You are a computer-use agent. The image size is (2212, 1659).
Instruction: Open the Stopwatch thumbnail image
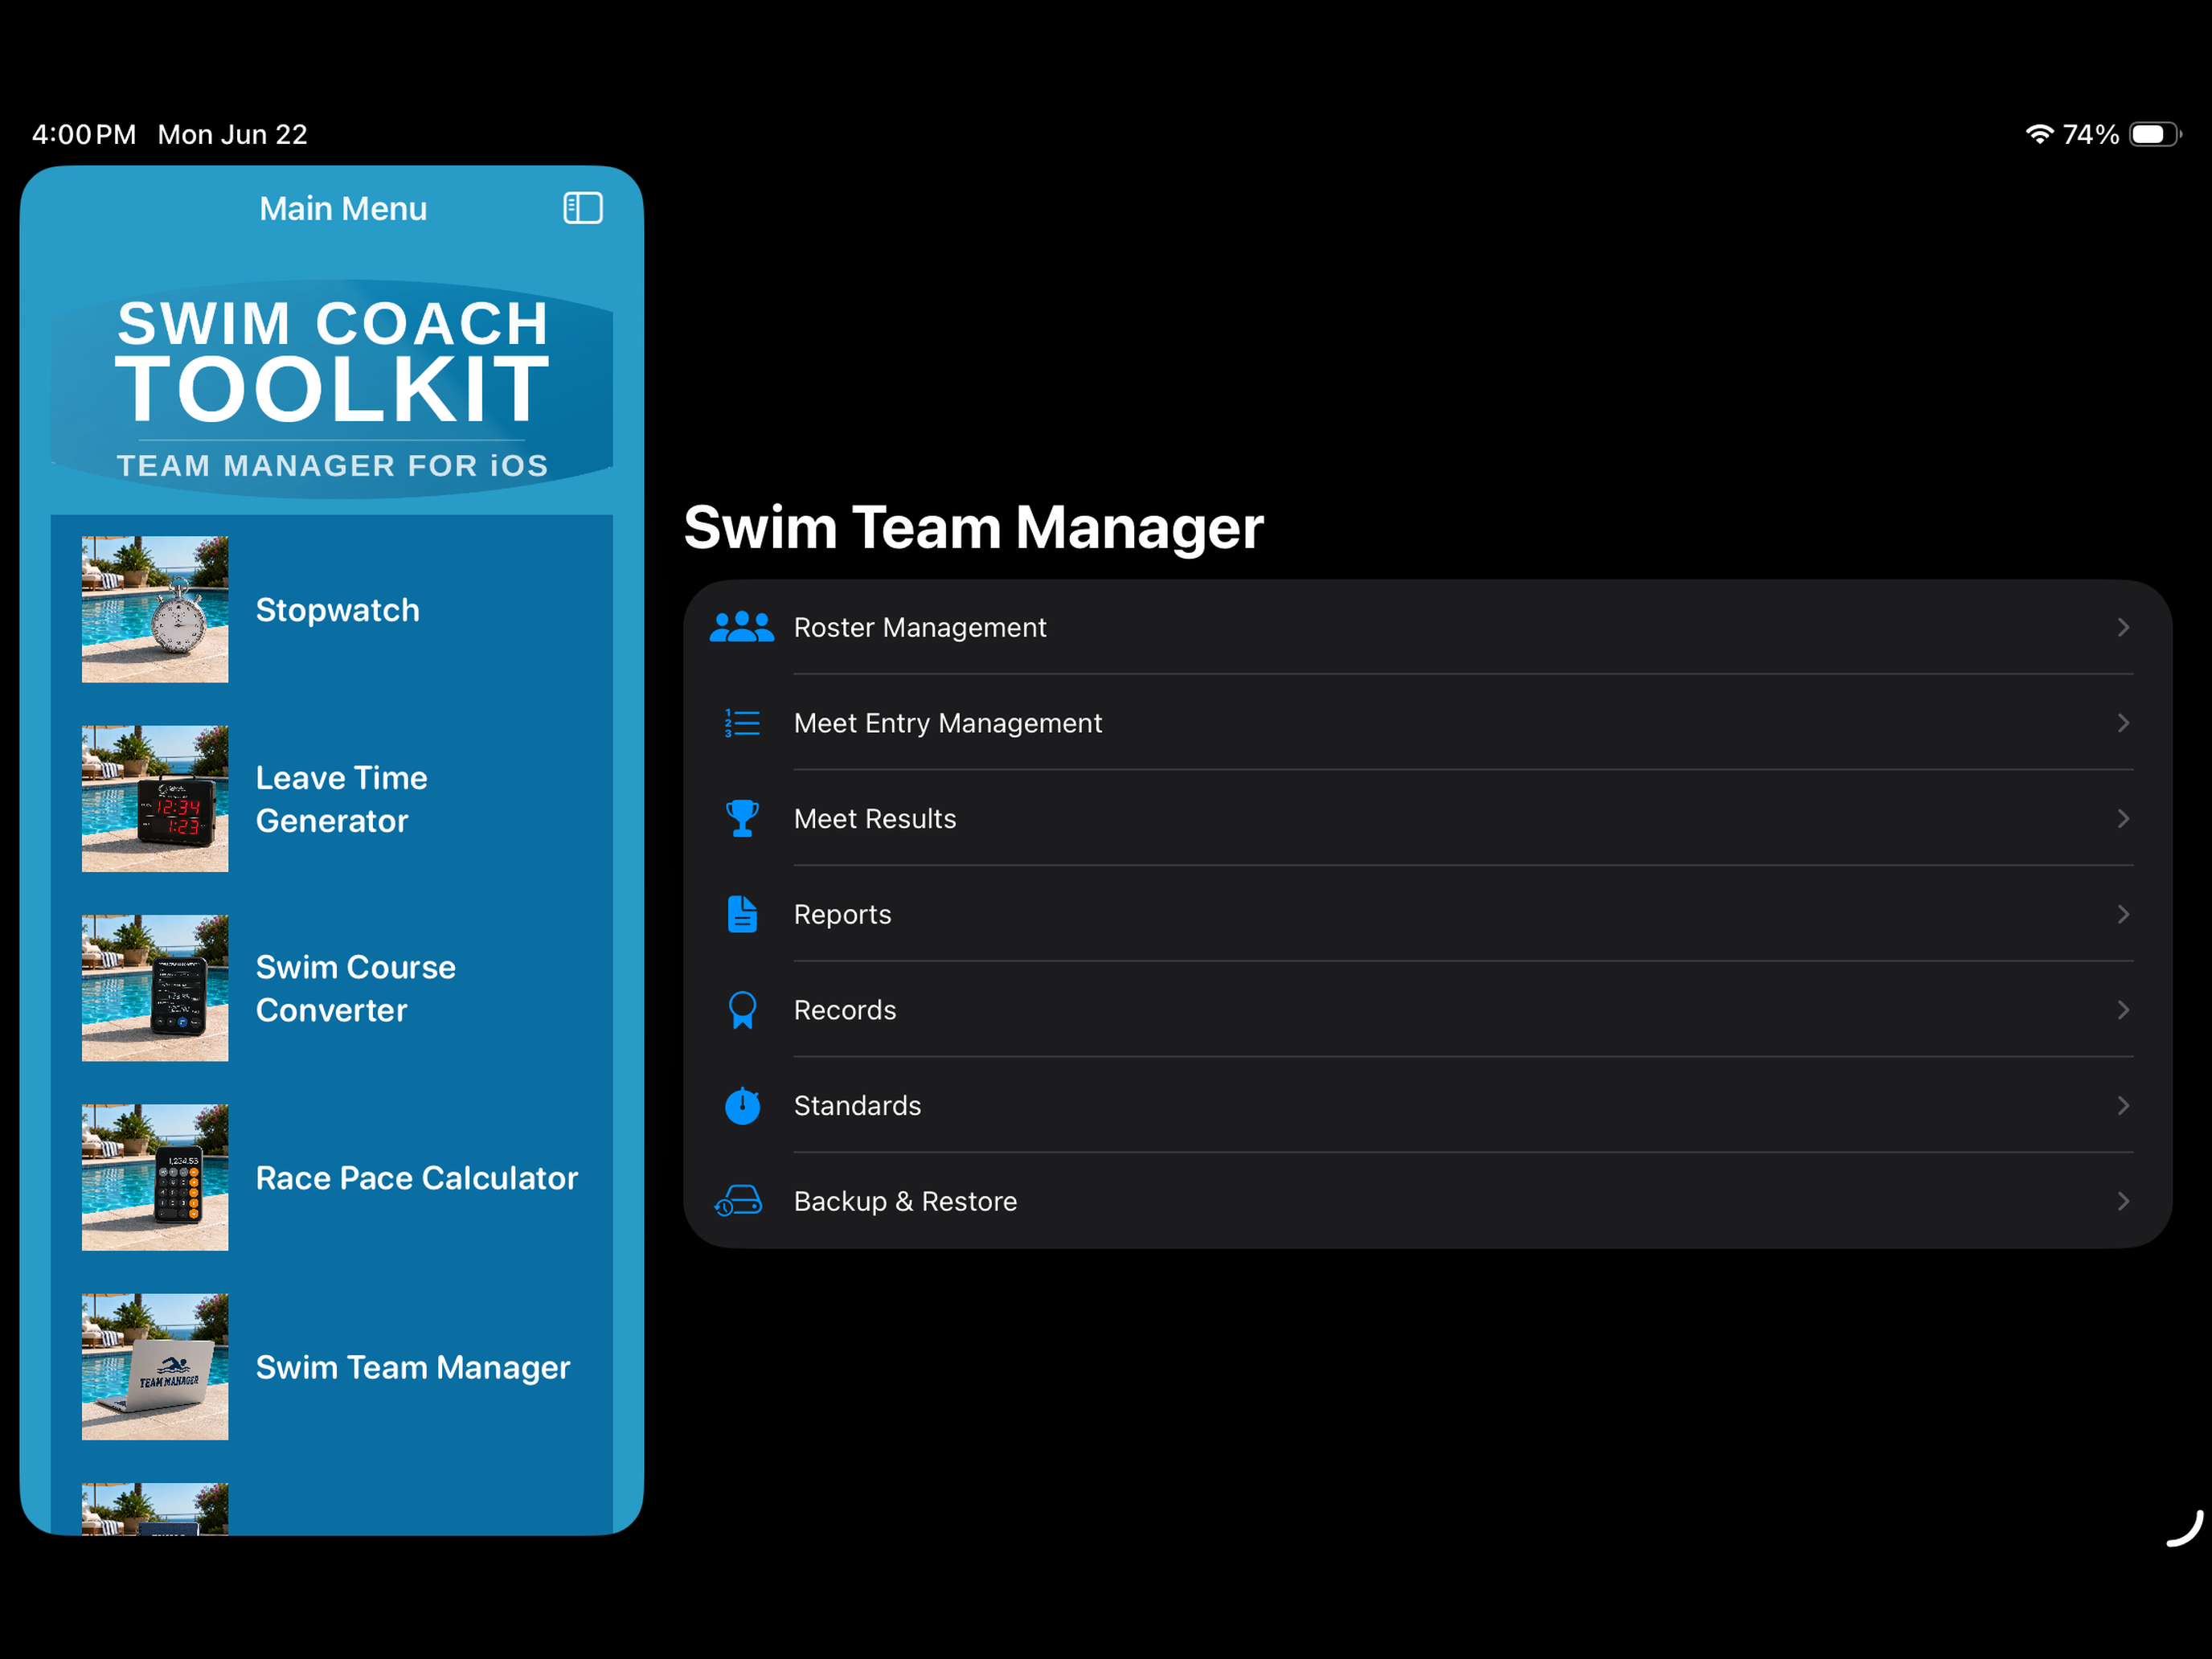pyautogui.click(x=155, y=609)
